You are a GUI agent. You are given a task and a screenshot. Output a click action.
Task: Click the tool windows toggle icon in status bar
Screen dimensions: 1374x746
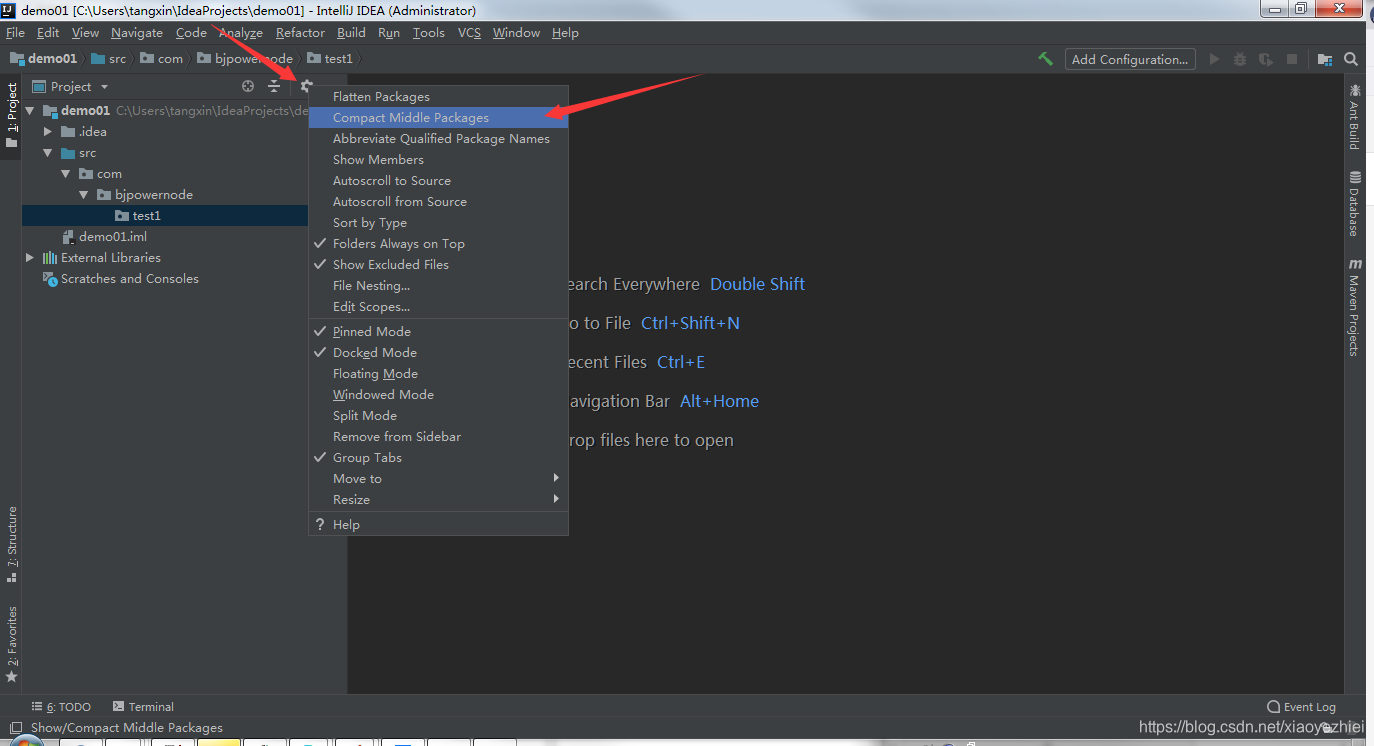(x=15, y=728)
